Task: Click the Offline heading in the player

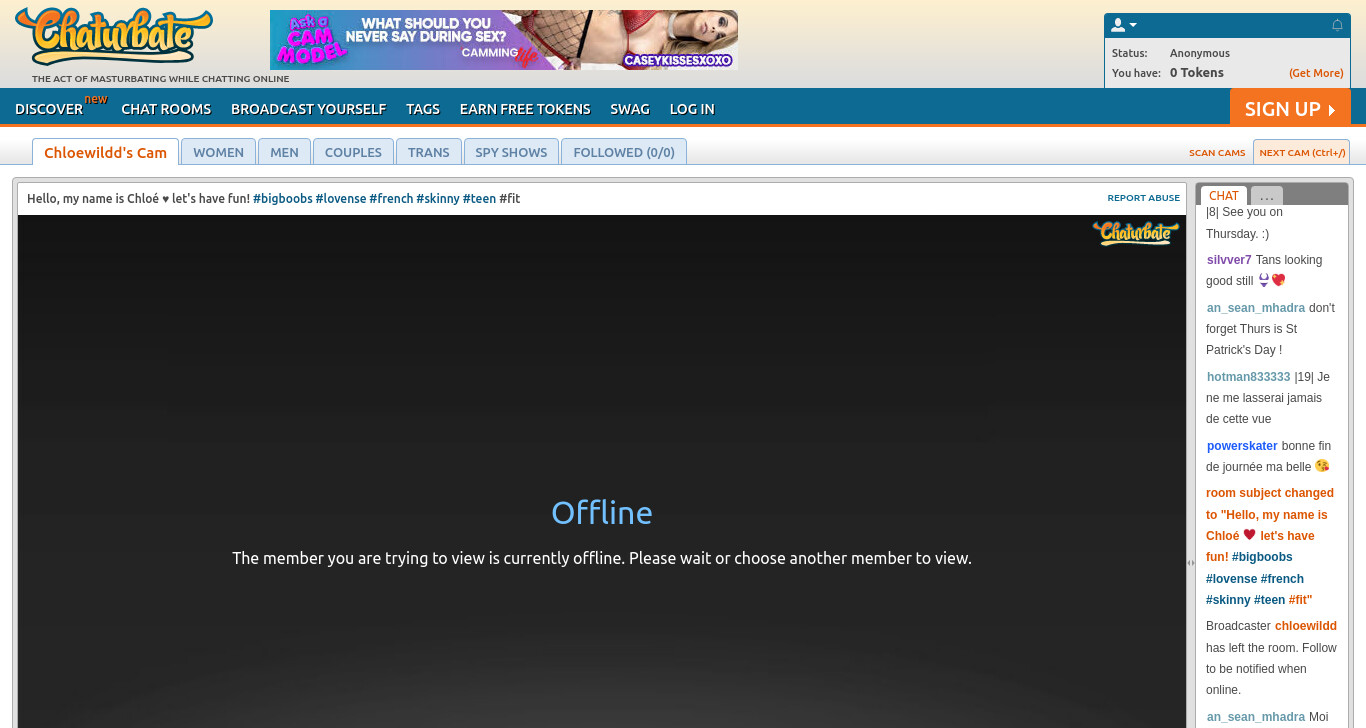Action: [602, 513]
